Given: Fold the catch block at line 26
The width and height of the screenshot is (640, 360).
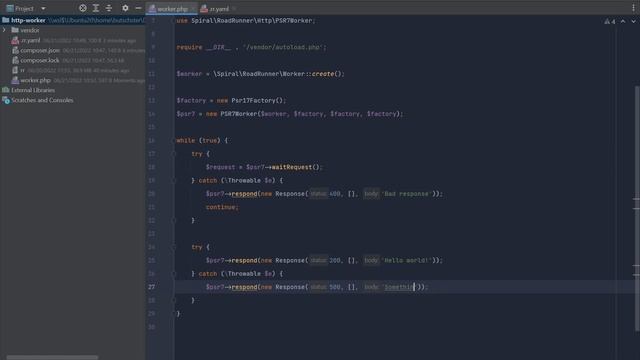Looking at the screenshot, I should tap(173, 273).
